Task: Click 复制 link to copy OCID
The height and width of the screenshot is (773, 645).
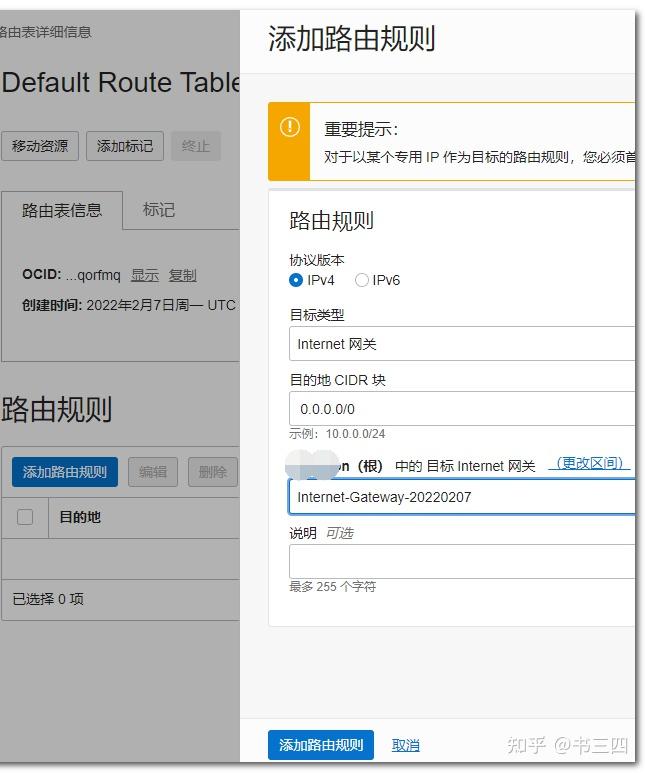Action: click(x=182, y=275)
